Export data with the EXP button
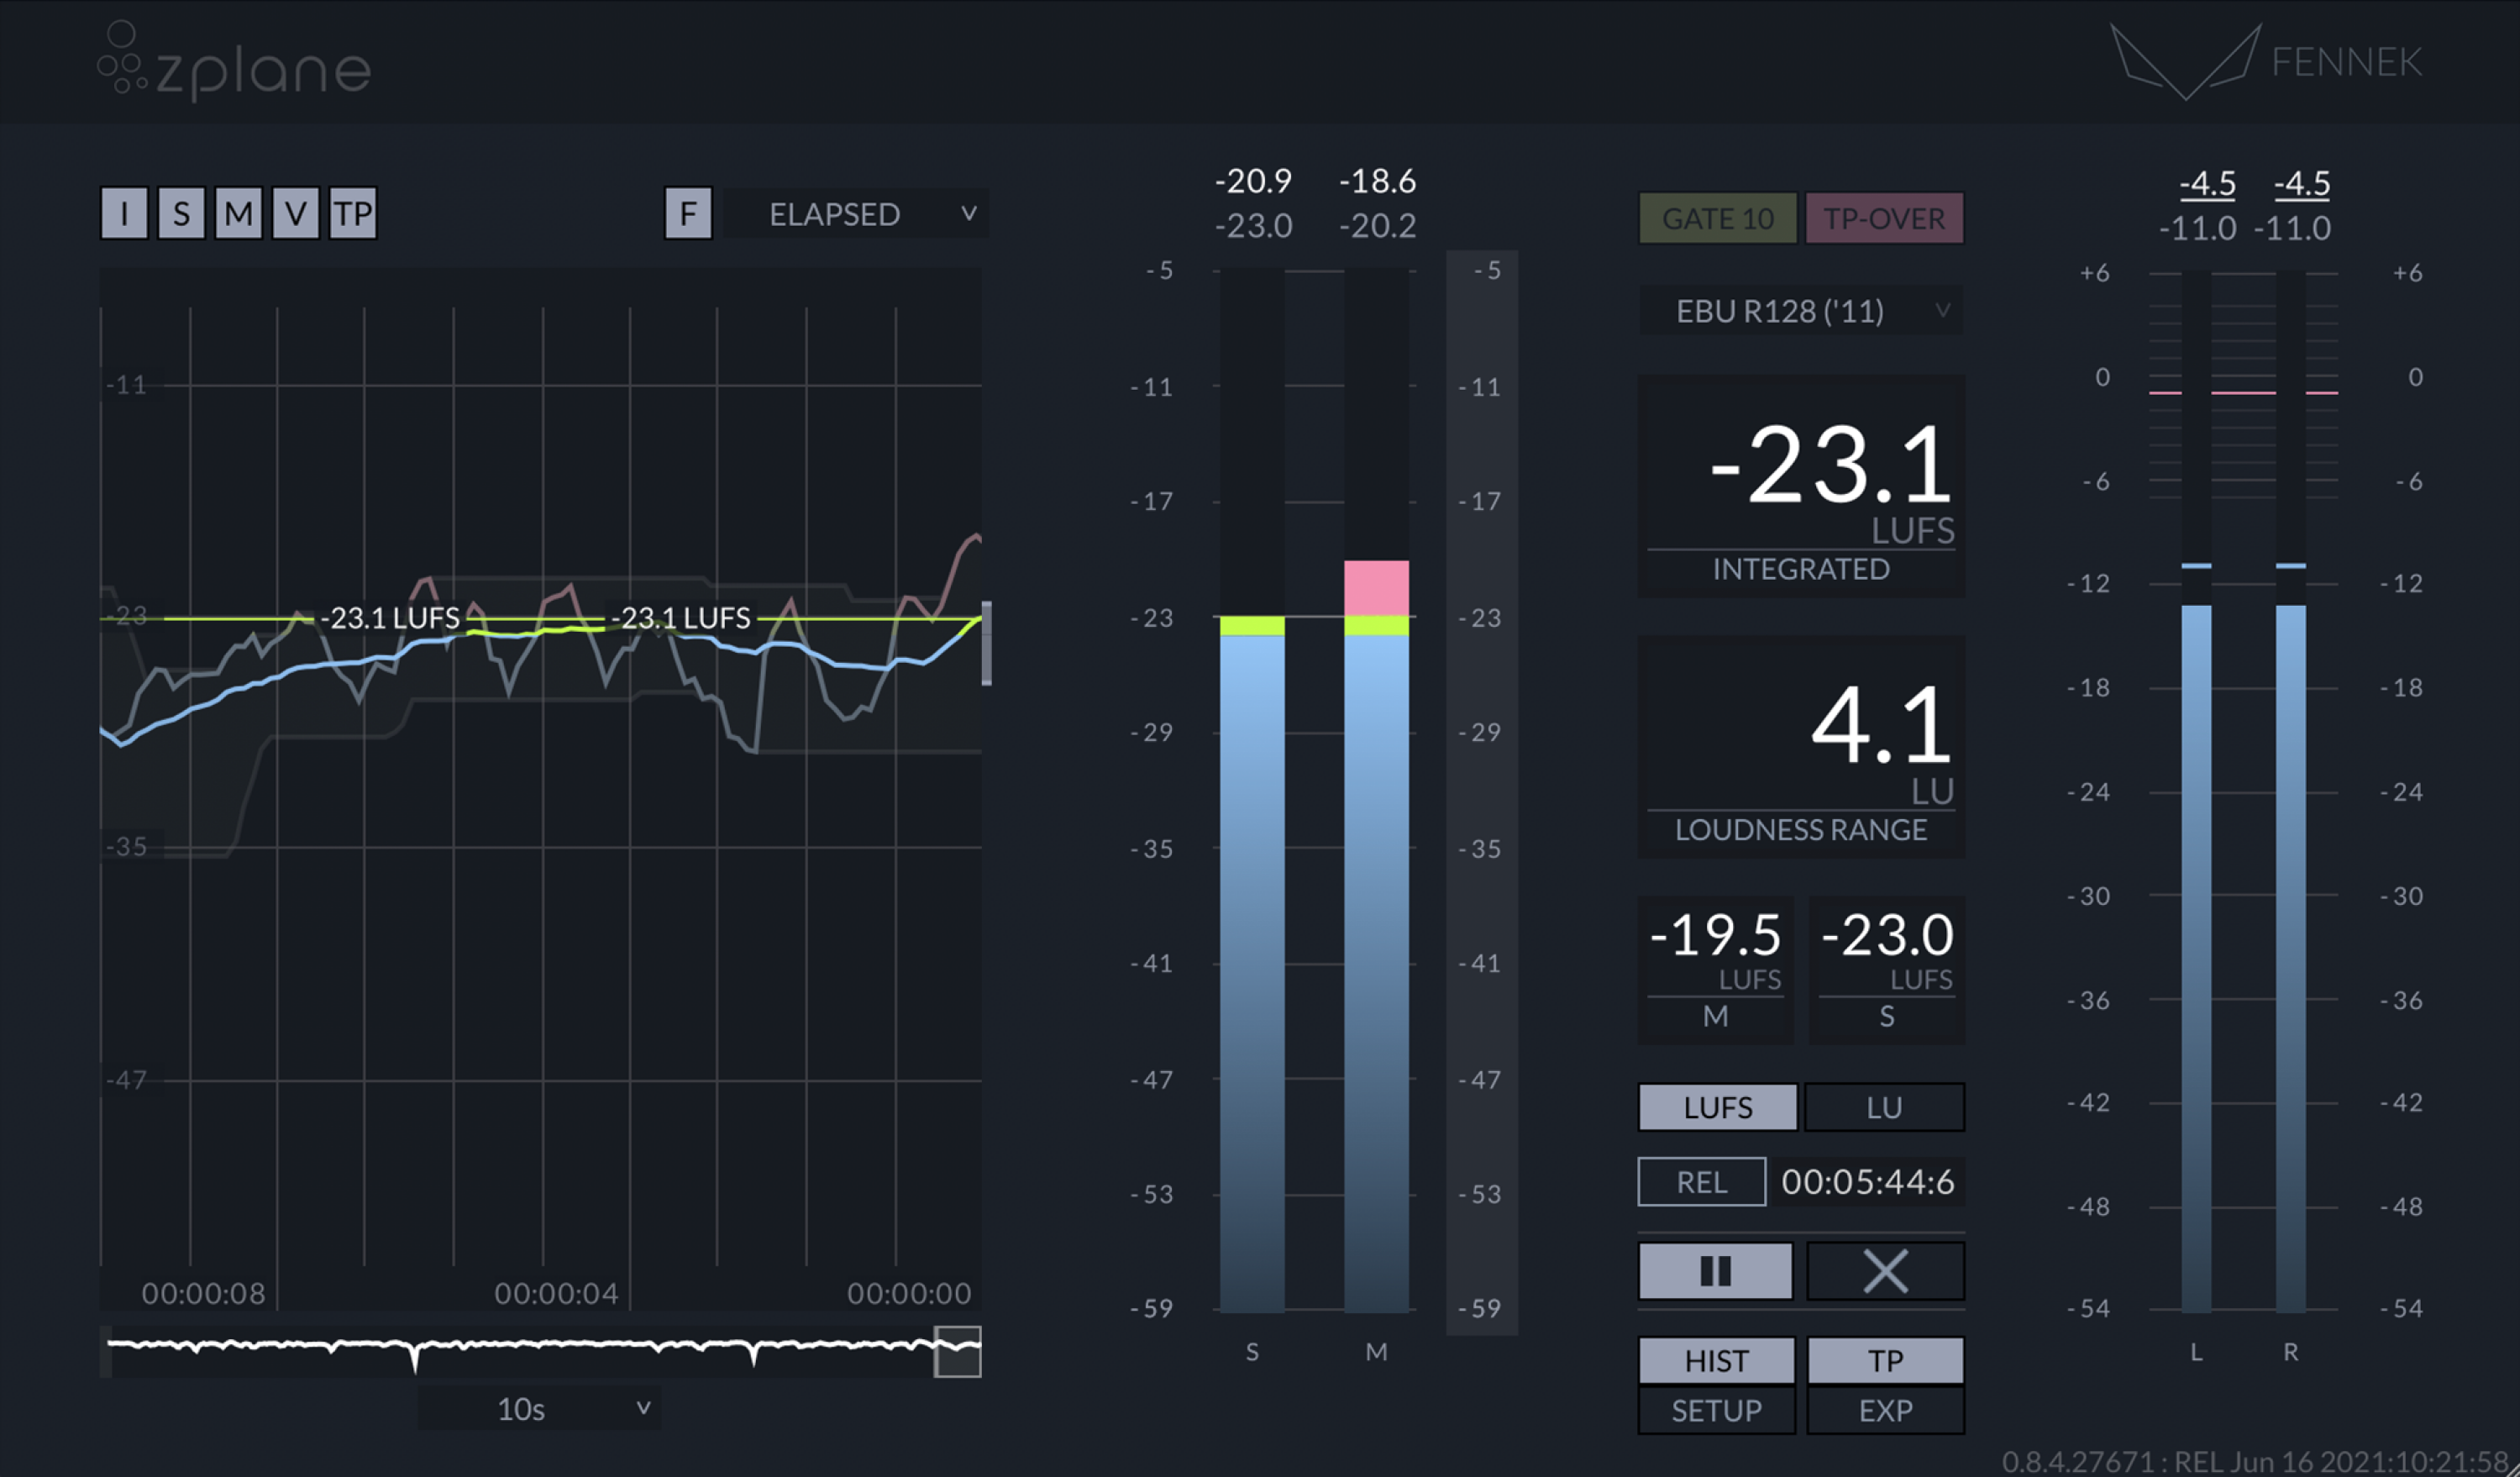This screenshot has height=1477, width=2520. coord(1884,1411)
